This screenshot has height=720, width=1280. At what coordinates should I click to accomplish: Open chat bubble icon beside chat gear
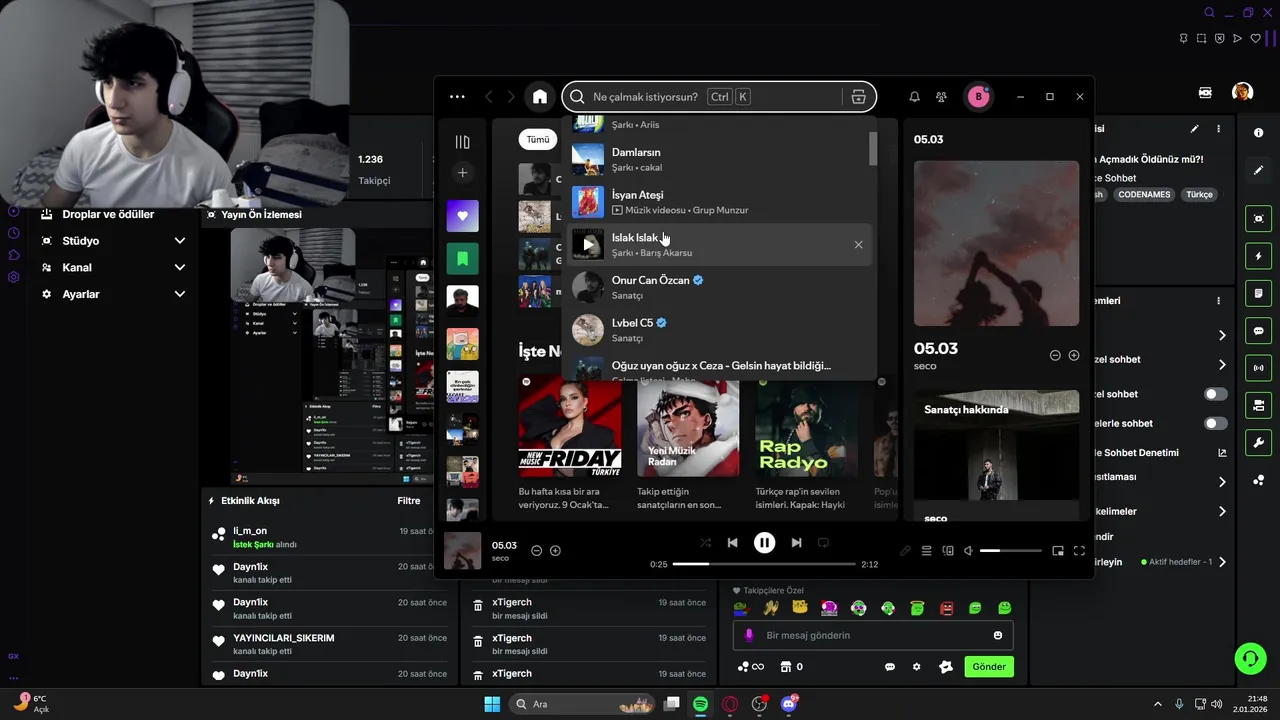tap(890, 667)
